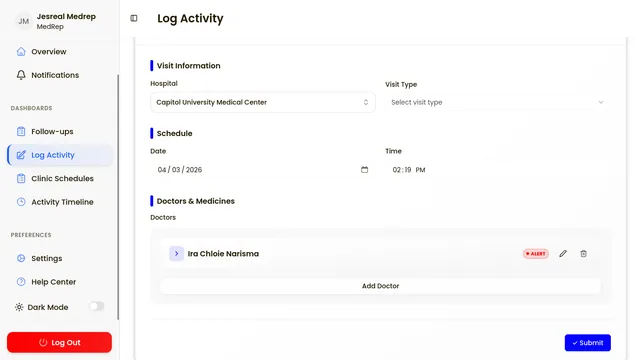Edit doctor Ira Chloie Narisma pencil icon

[x=563, y=253]
